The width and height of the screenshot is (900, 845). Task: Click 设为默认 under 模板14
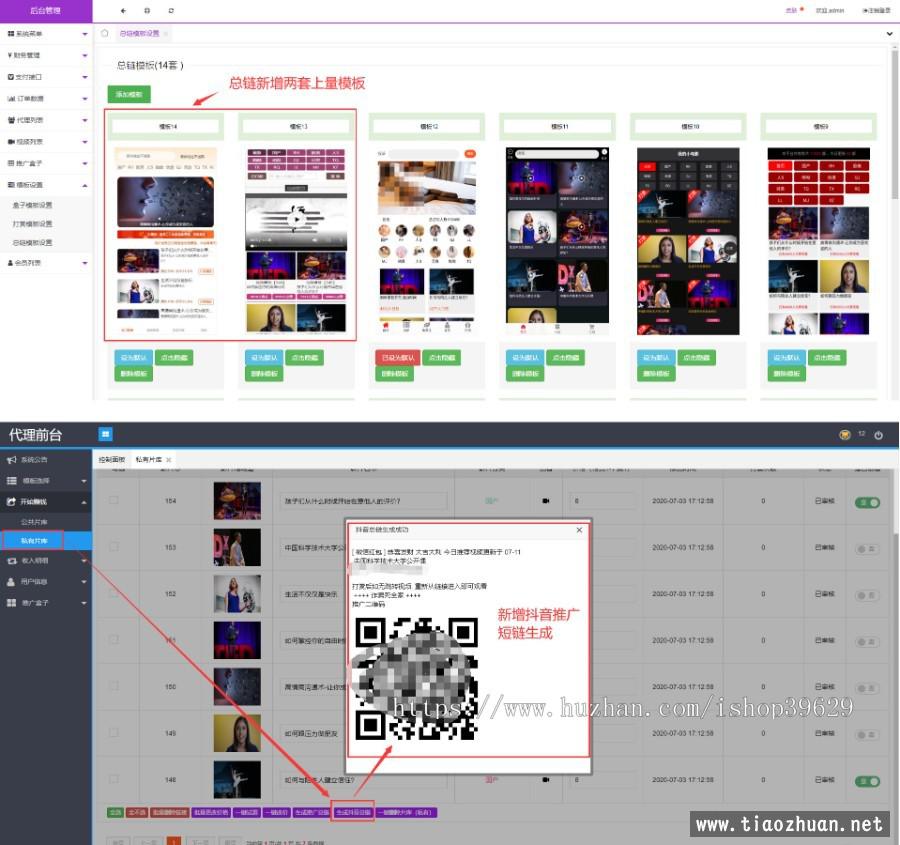[134, 358]
